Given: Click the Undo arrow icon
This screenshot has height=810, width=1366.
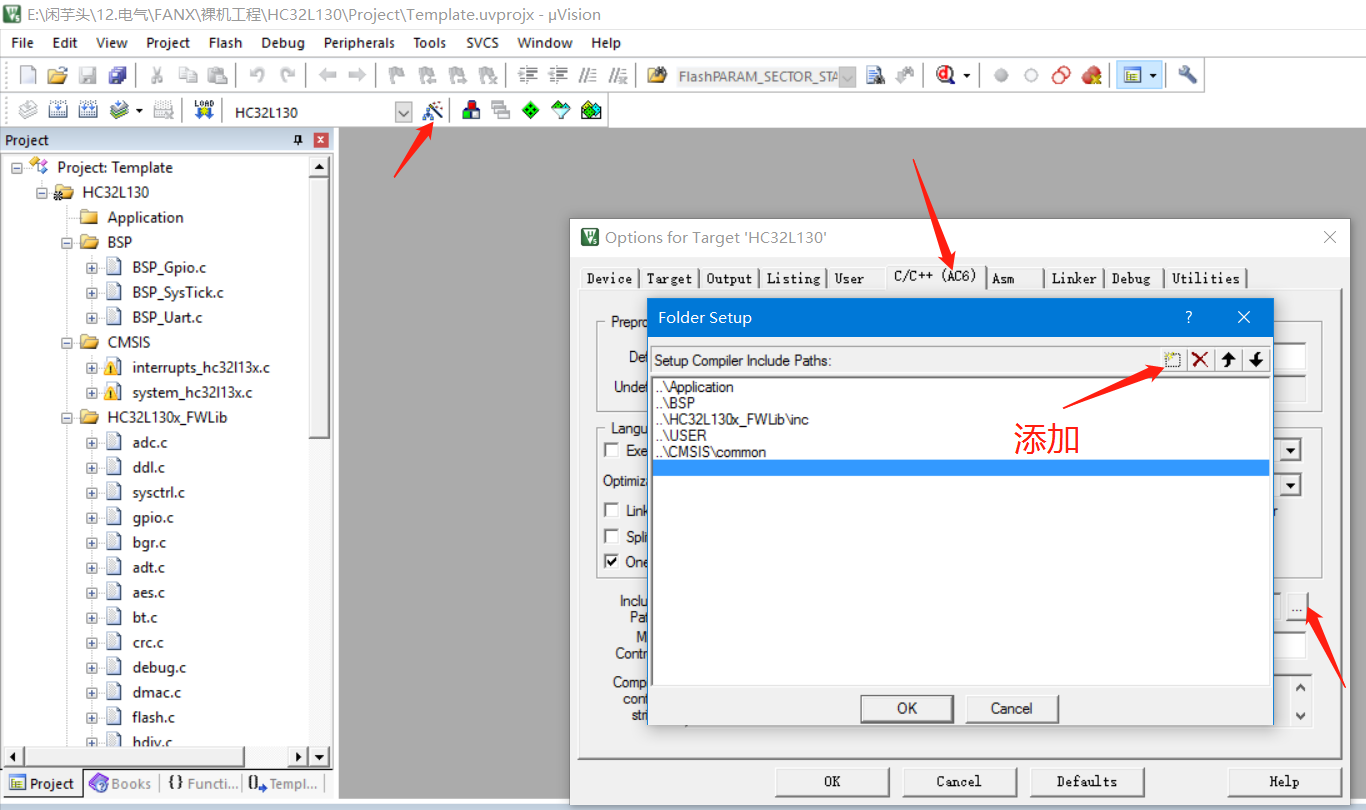Looking at the screenshot, I should (x=256, y=75).
